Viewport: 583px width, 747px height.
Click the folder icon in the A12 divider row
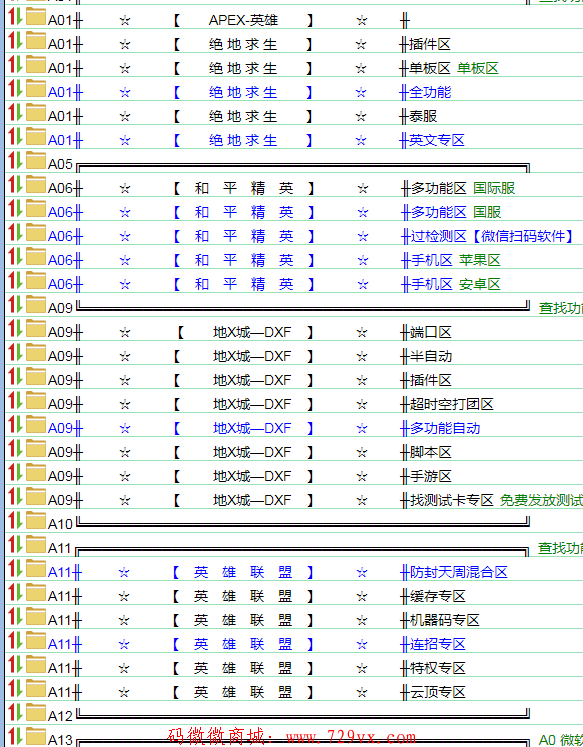tap(35, 712)
